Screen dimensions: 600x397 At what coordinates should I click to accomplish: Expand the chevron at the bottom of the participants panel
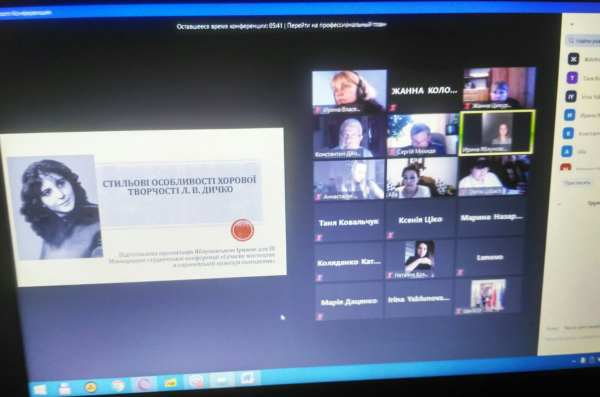pyautogui.click(x=559, y=204)
